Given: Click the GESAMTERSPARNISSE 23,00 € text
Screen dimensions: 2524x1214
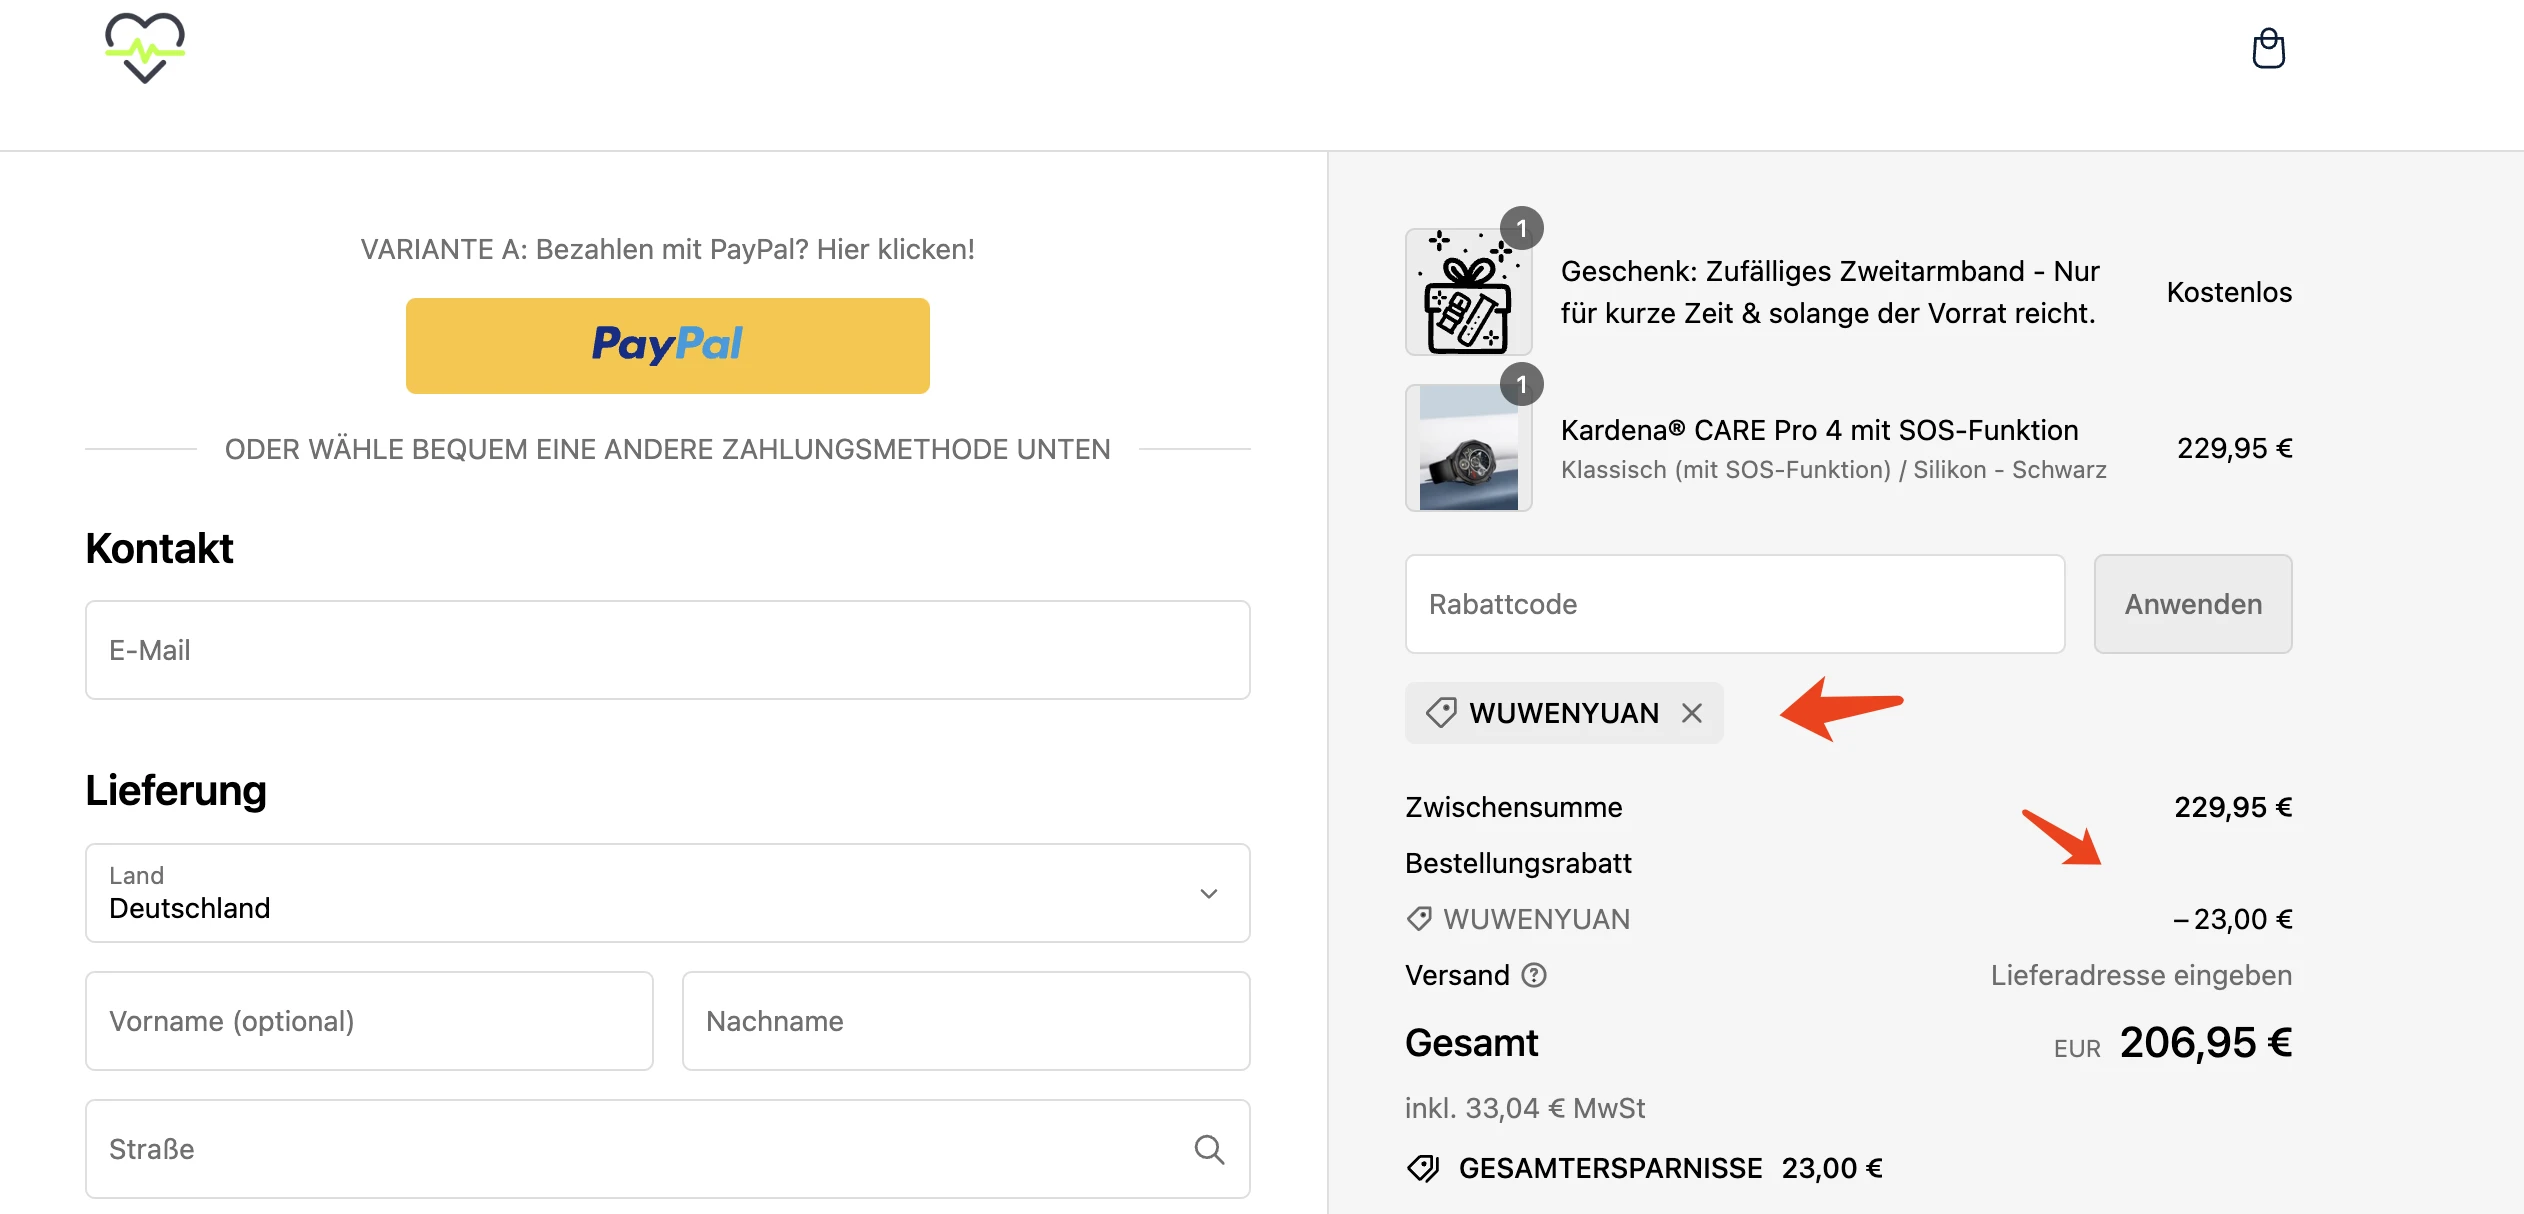Looking at the screenshot, I should click(x=1670, y=1168).
